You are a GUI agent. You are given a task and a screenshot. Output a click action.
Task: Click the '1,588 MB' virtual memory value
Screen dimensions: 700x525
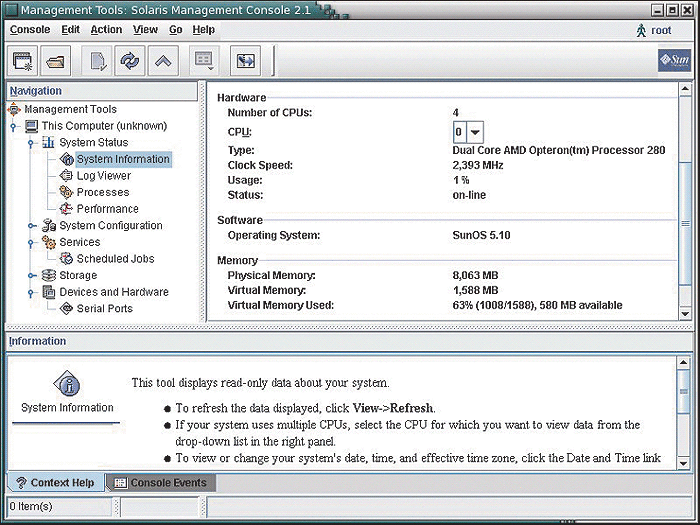pyautogui.click(x=475, y=291)
